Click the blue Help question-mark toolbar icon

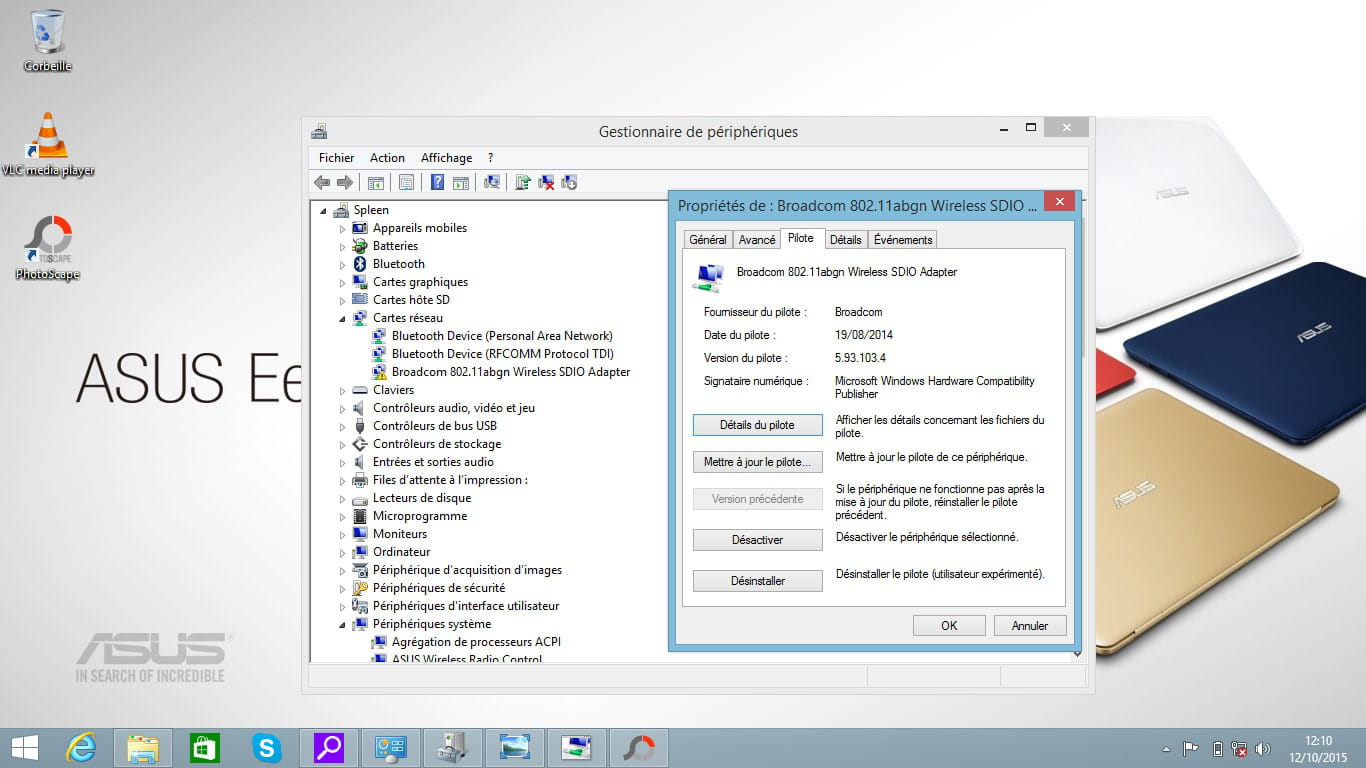[438, 182]
